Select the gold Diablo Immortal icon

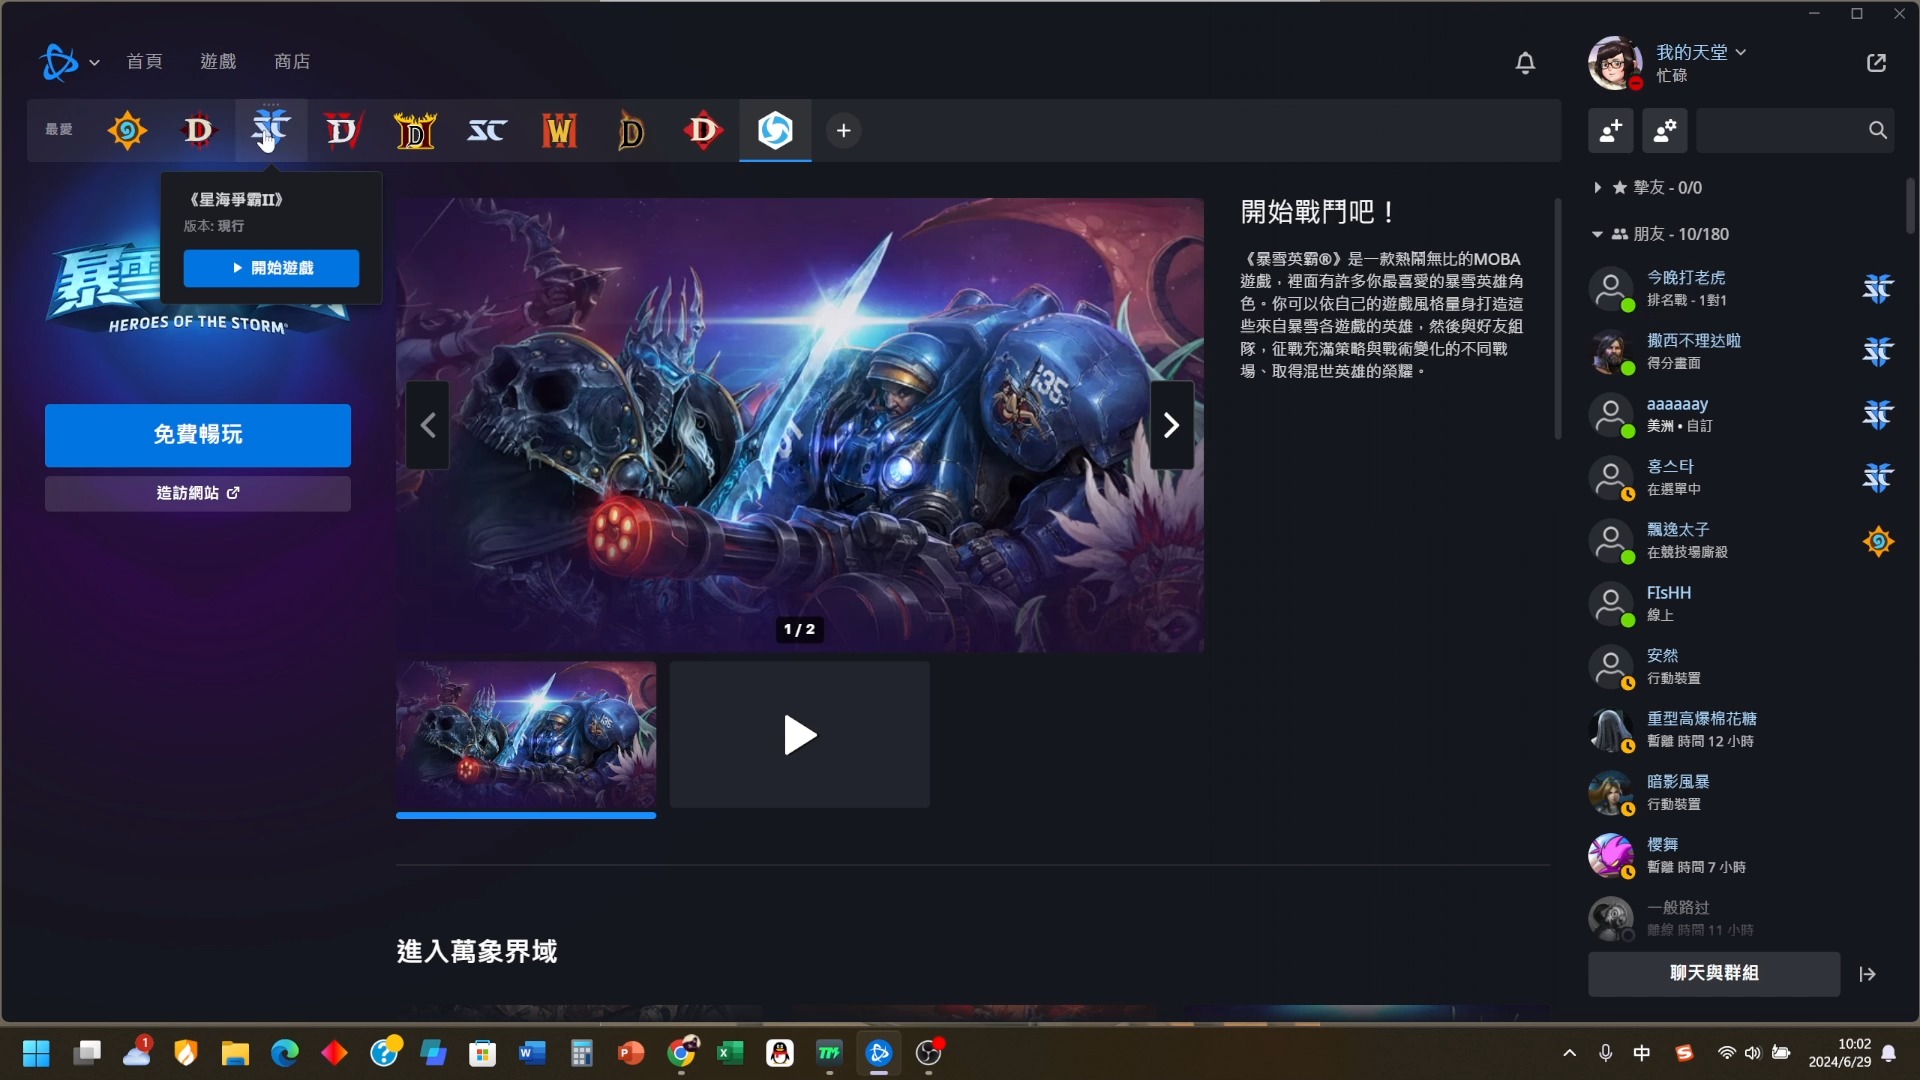click(x=631, y=131)
